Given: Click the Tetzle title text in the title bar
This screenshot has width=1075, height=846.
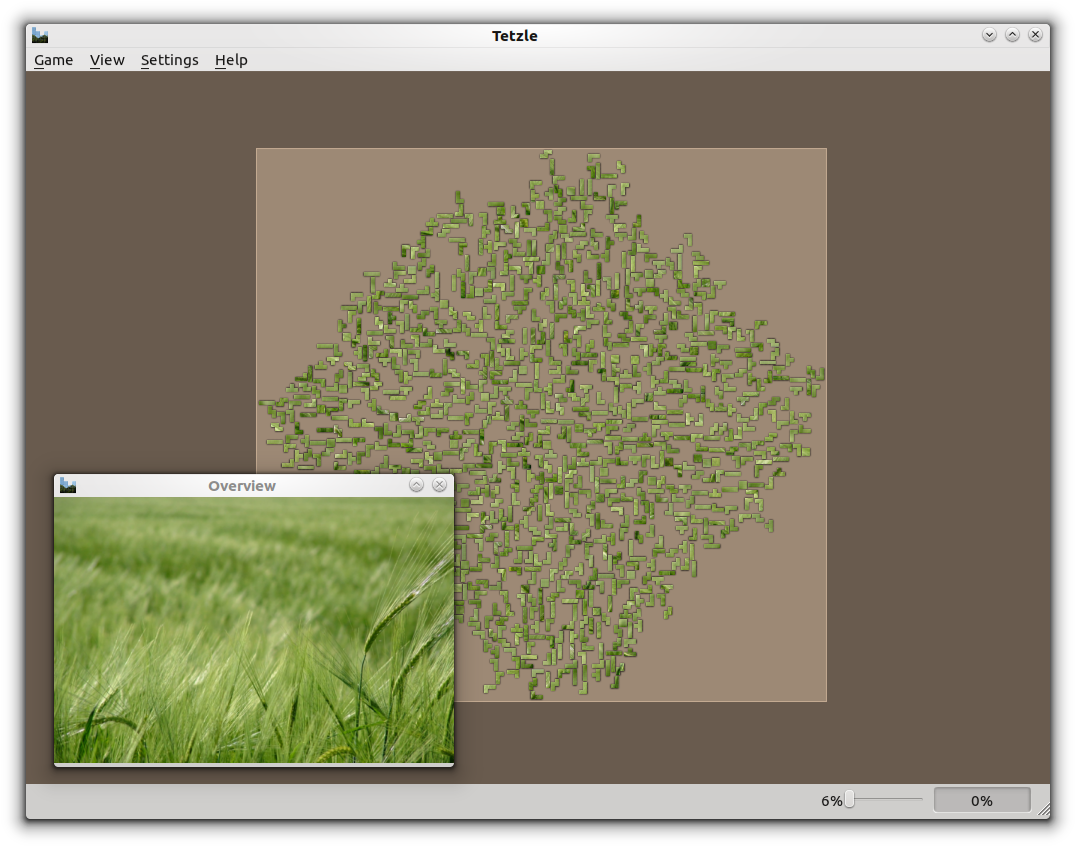Looking at the screenshot, I should (514, 35).
